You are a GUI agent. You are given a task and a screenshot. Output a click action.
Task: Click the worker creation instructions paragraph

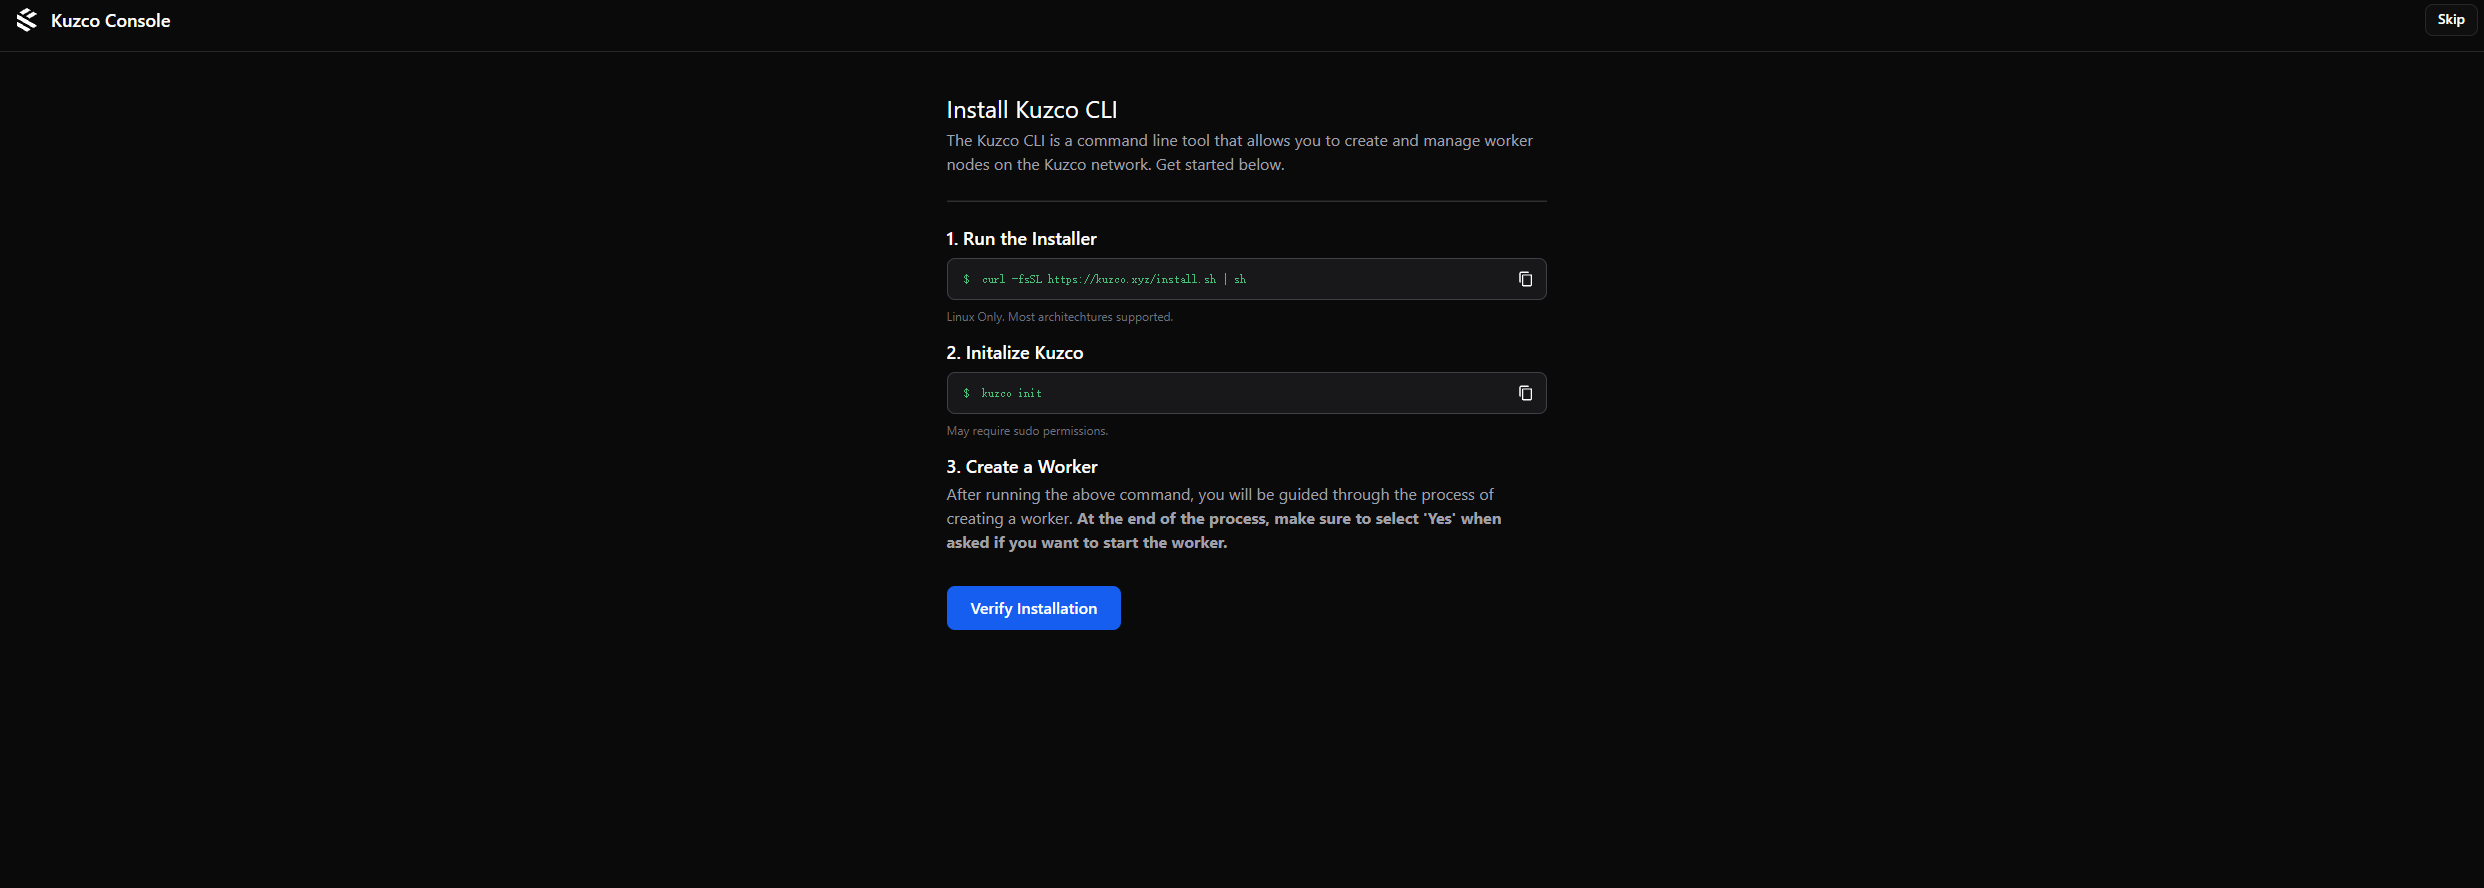point(1224,519)
